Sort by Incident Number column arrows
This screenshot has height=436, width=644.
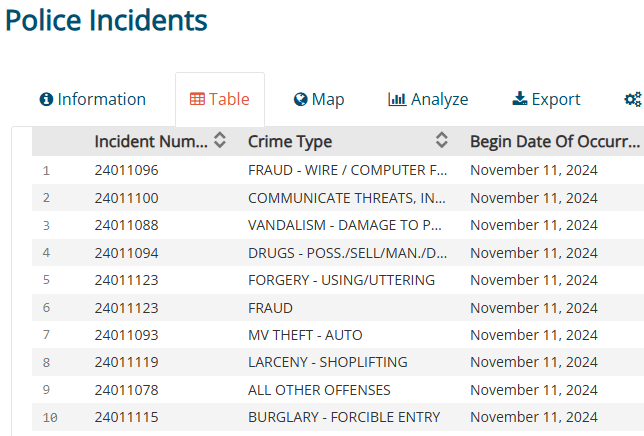[221, 141]
